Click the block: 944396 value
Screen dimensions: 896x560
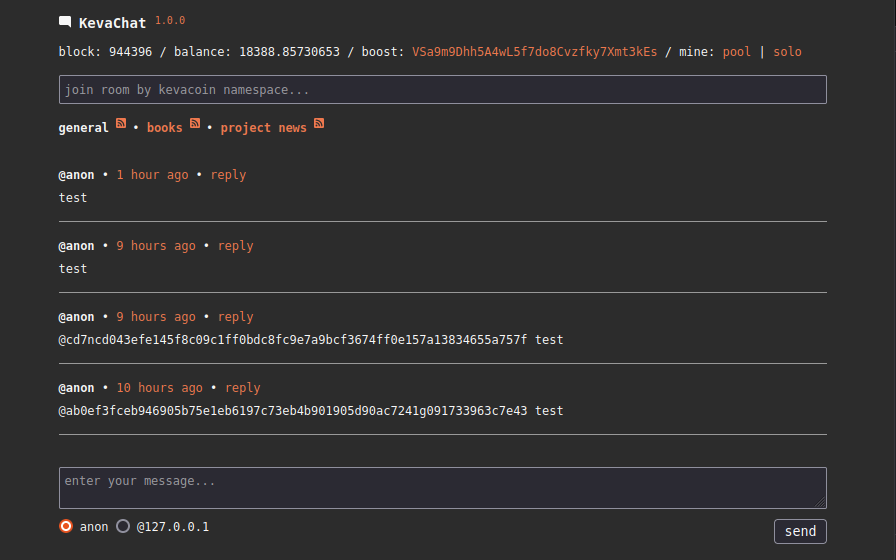[x=105, y=52]
